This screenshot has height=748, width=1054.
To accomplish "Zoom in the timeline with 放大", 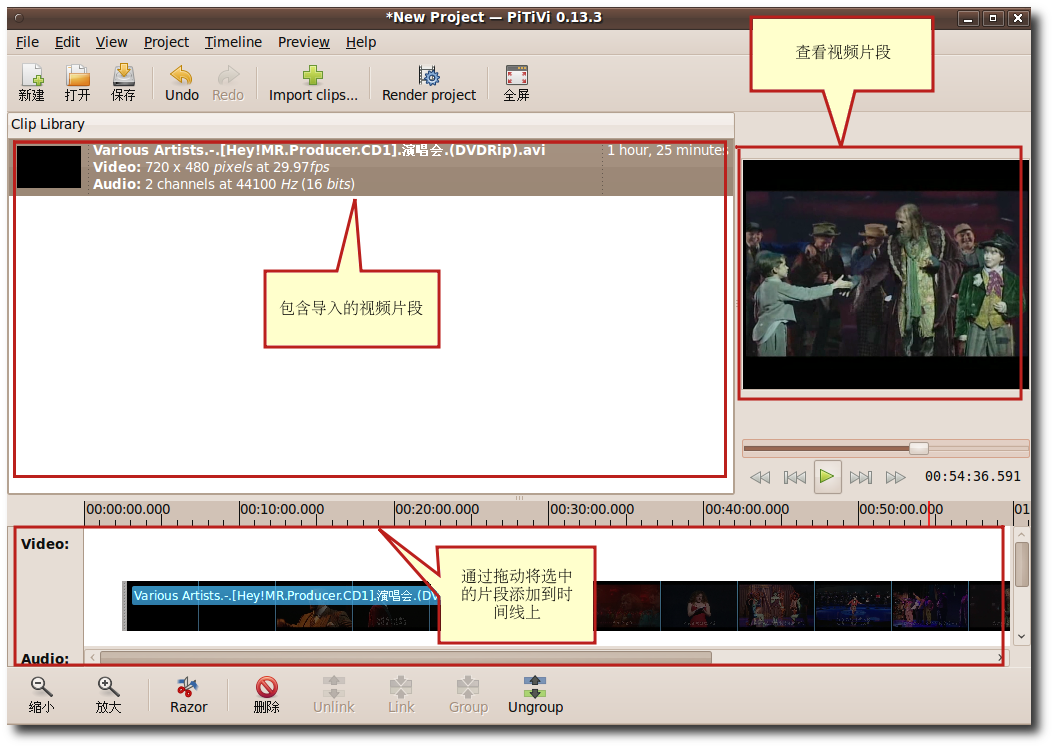I will point(108,695).
